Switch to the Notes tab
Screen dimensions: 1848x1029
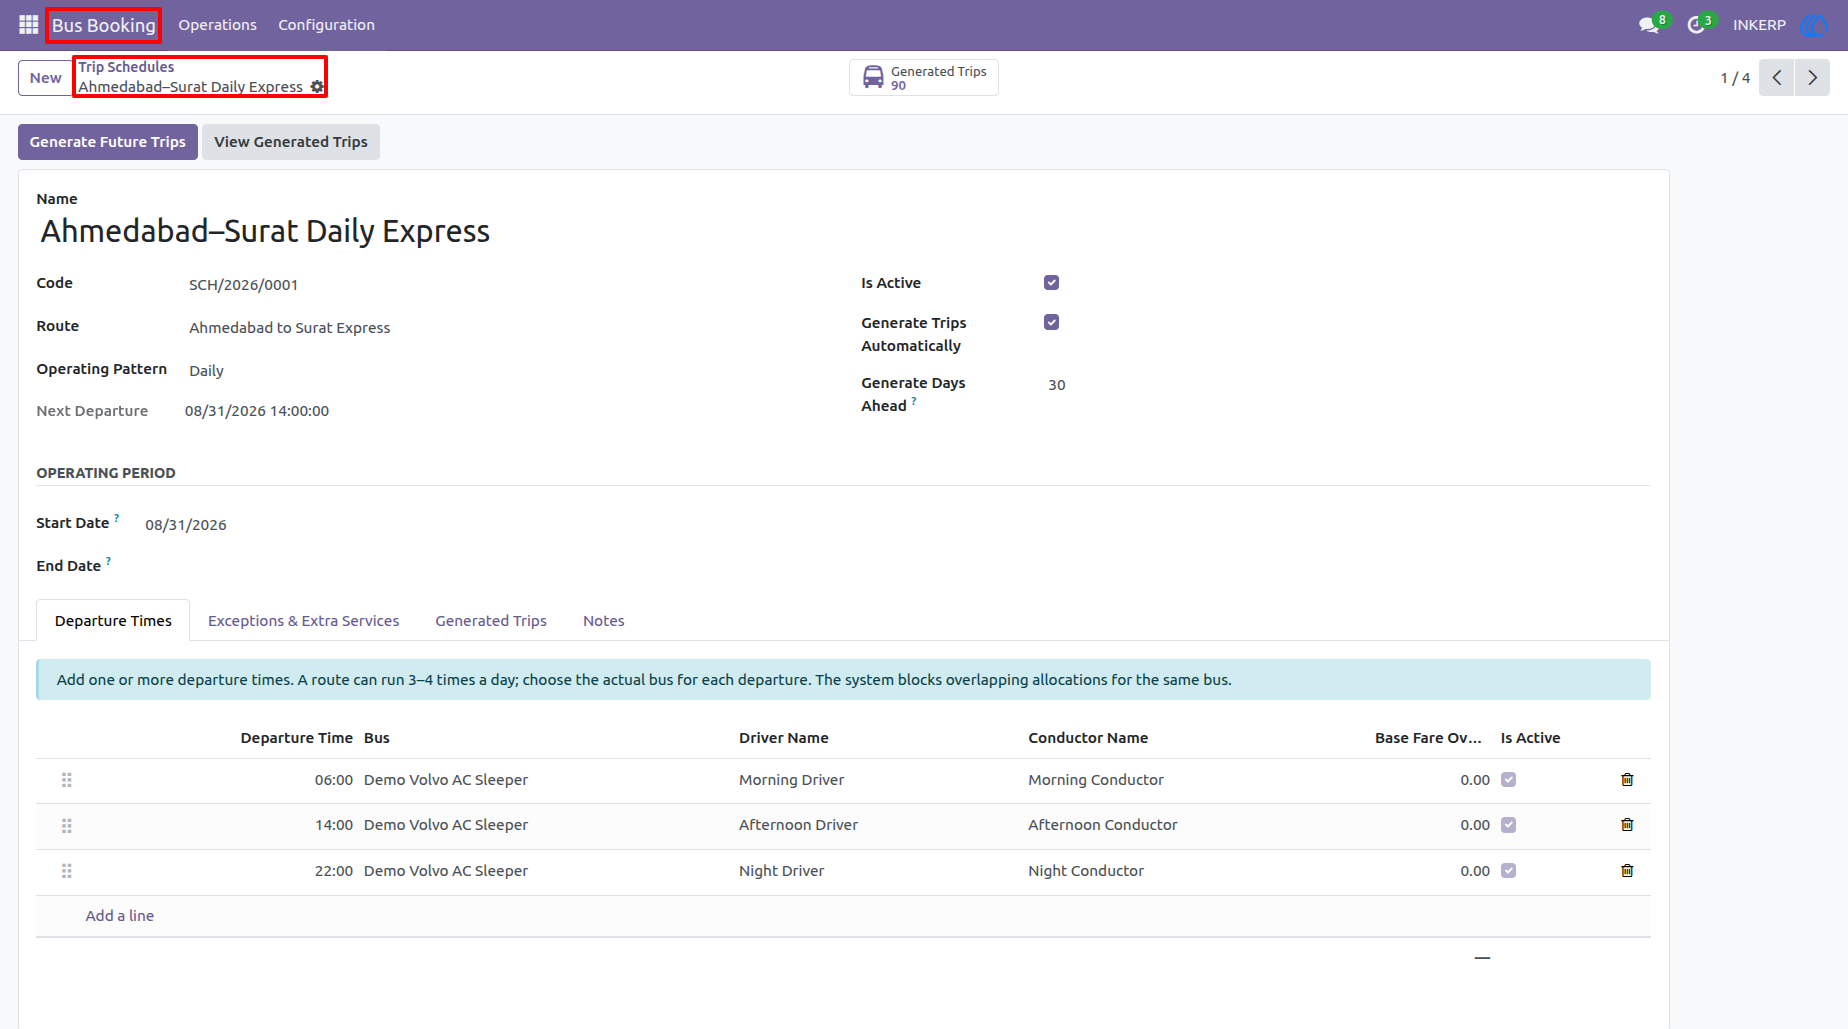pyautogui.click(x=603, y=621)
